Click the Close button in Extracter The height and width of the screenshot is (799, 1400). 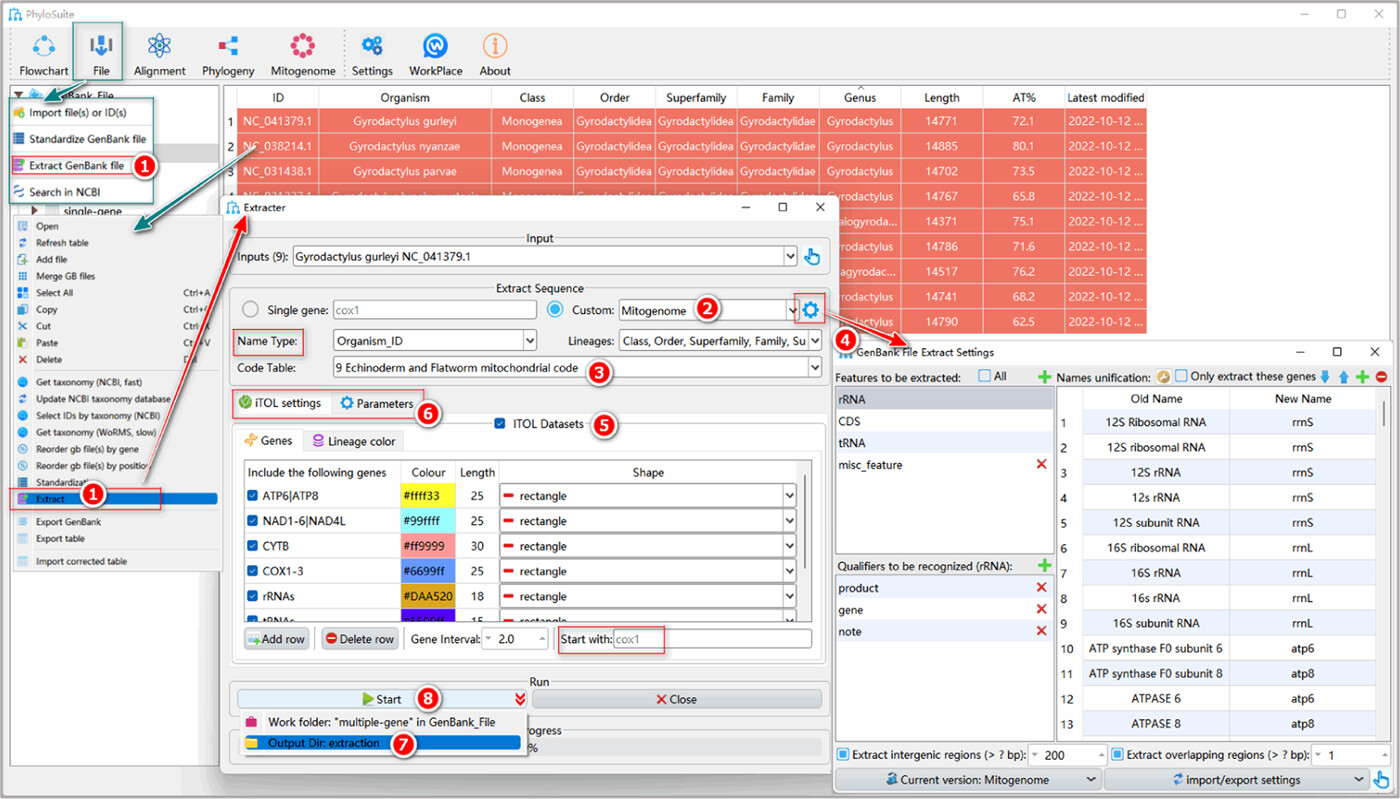tap(676, 699)
